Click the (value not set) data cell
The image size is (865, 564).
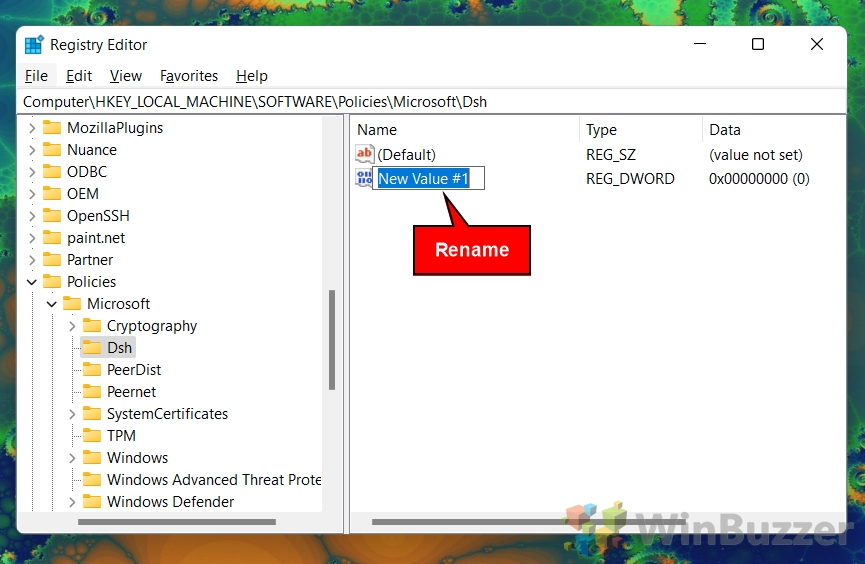click(x=756, y=155)
